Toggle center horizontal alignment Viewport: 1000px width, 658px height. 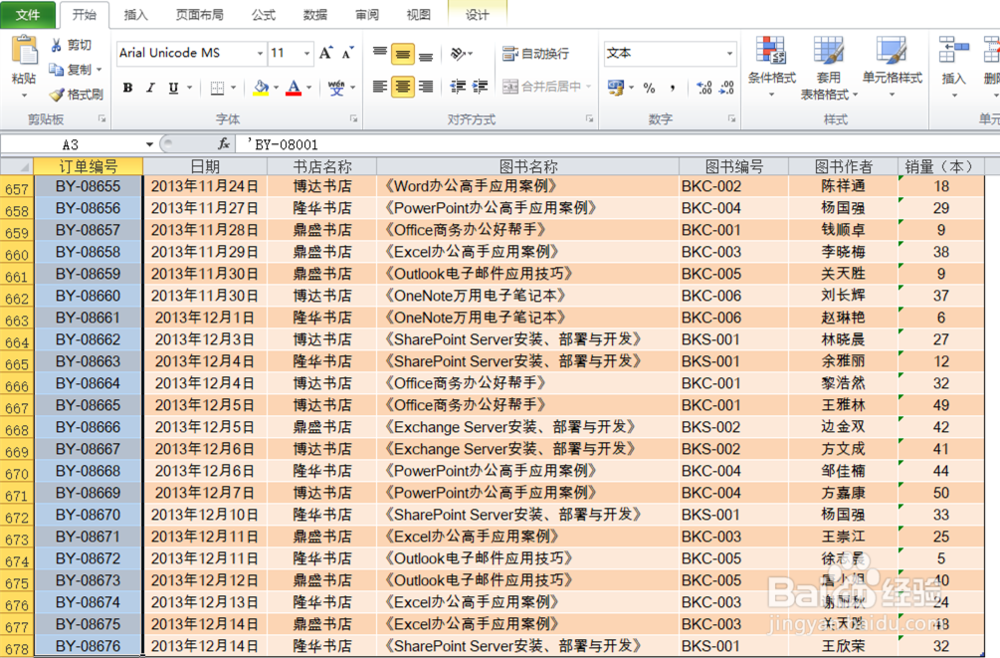403,87
